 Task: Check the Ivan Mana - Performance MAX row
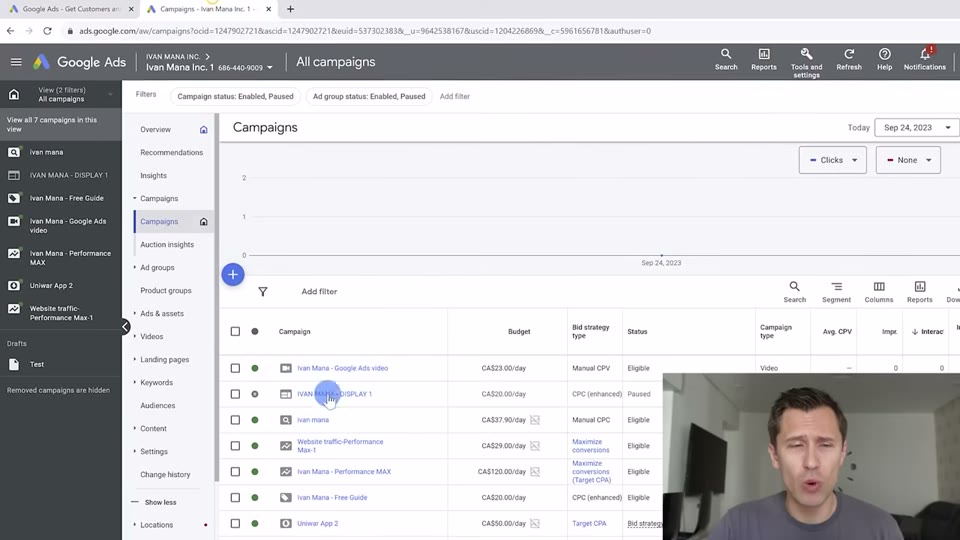click(x=235, y=471)
